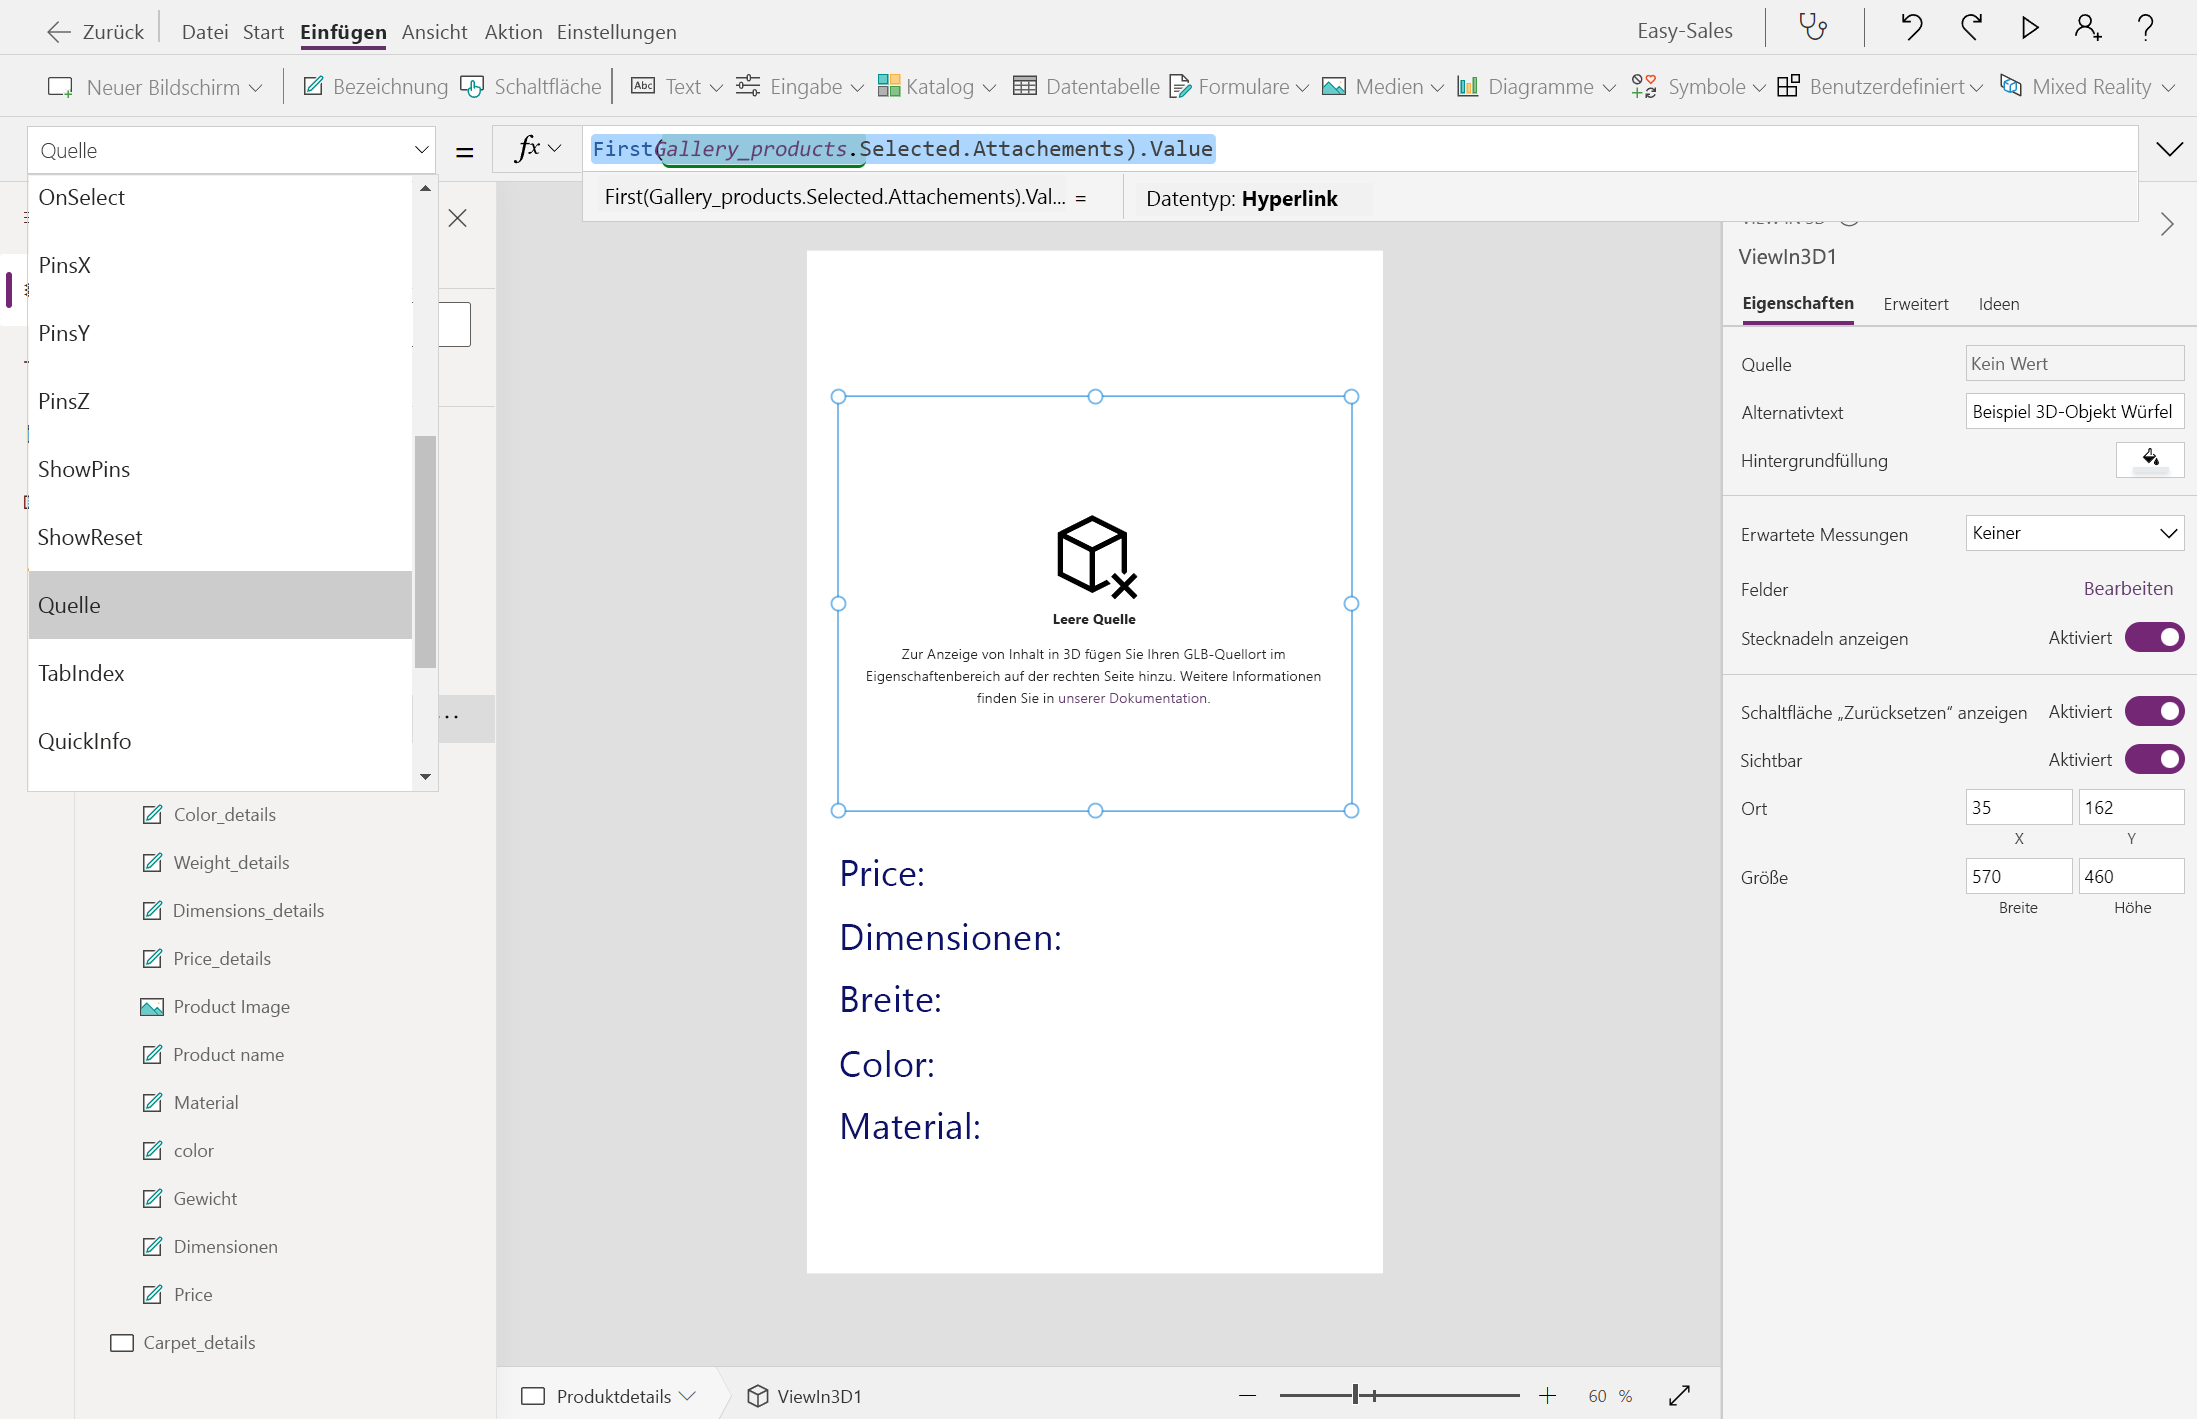
Task: Disable Schaltfläche Zurücksetzen anzeigen toggle
Action: point(2154,712)
